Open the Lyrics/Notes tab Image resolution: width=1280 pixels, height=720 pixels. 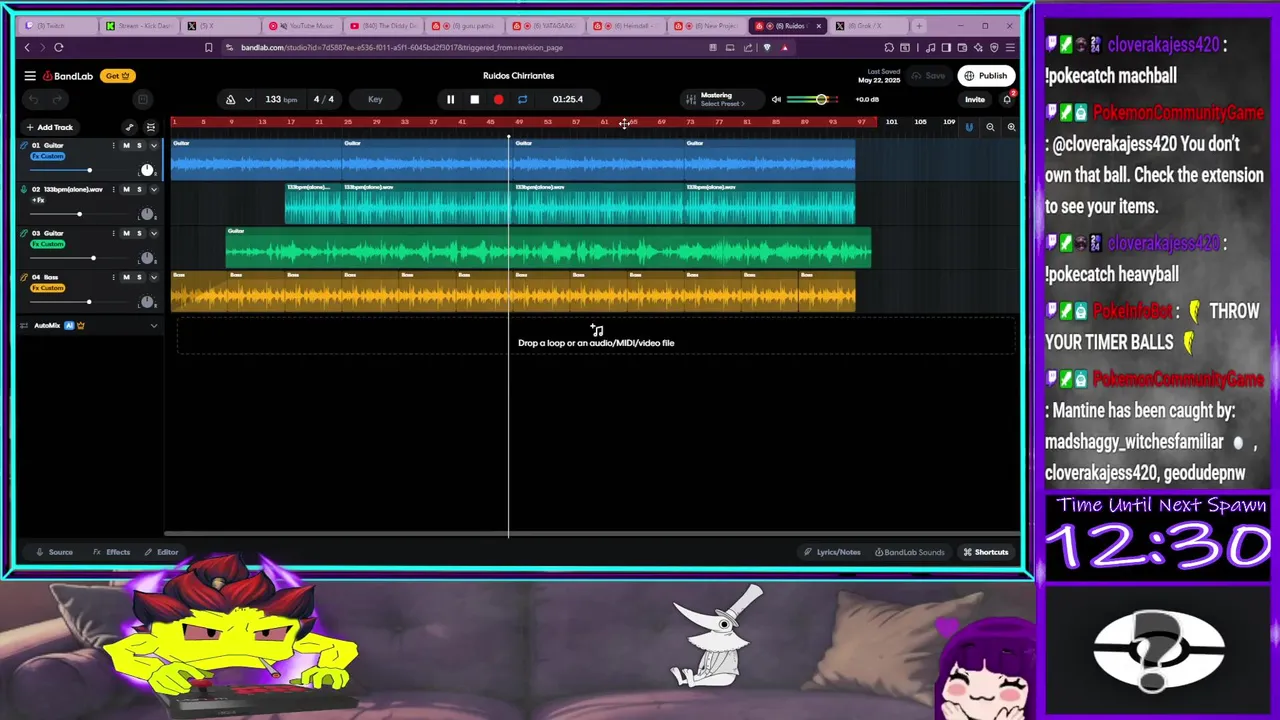pos(832,552)
